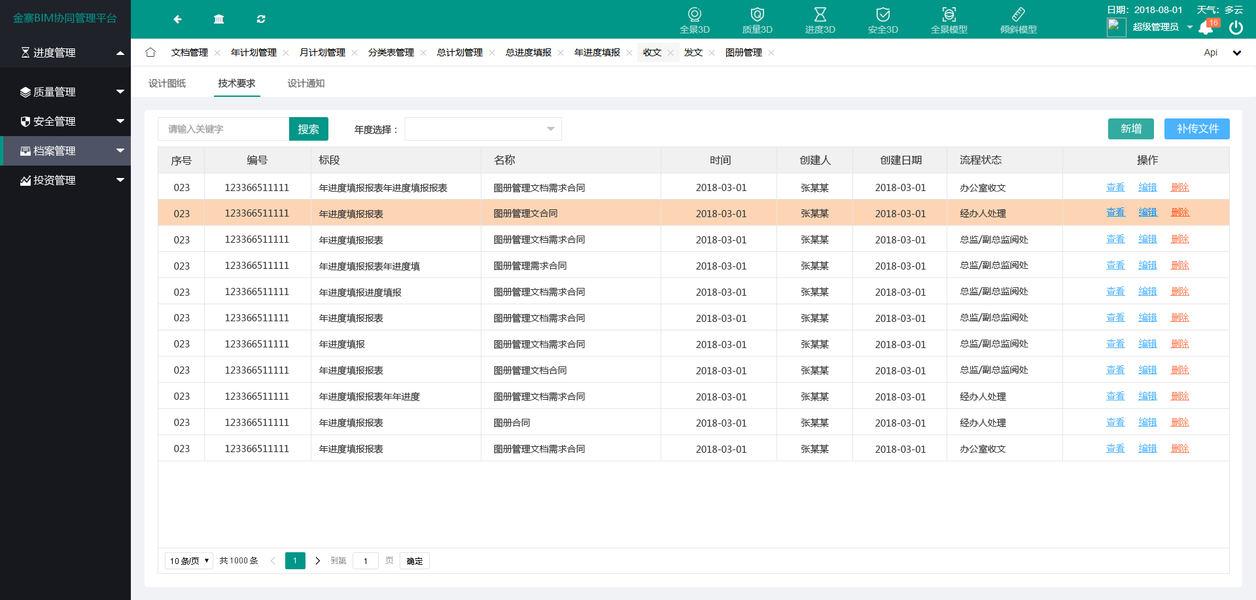This screenshot has height=600, width=1256.
Task: Close the 发文 tab
Action: (x=712, y=53)
